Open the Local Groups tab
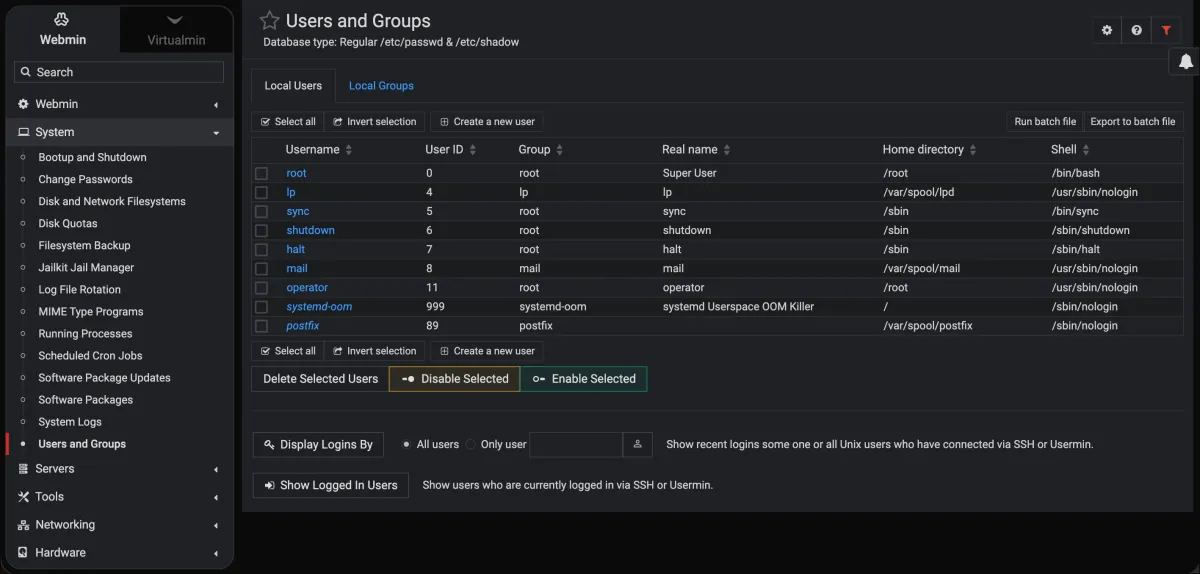This screenshot has height=574, width=1200. click(x=381, y=86)
